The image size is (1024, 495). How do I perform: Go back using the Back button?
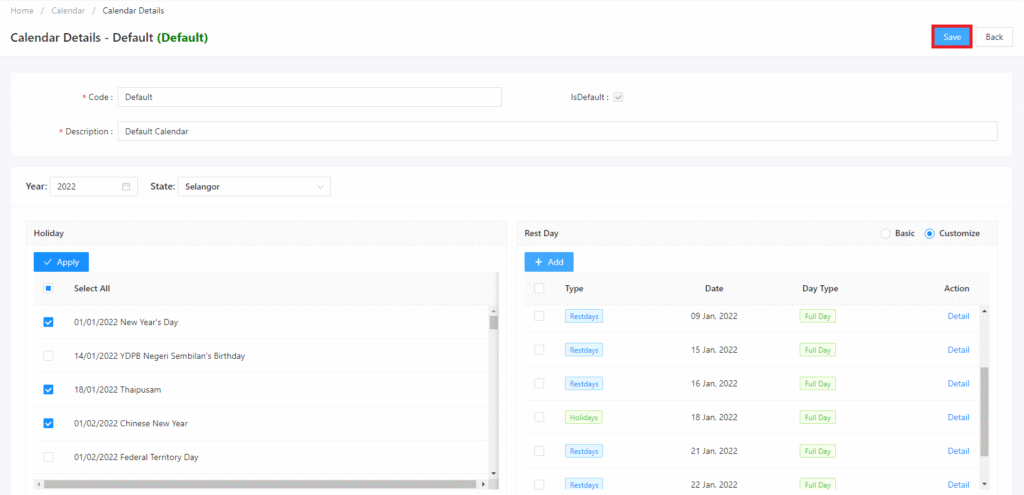pyautogui.click(x=993, y=37)
